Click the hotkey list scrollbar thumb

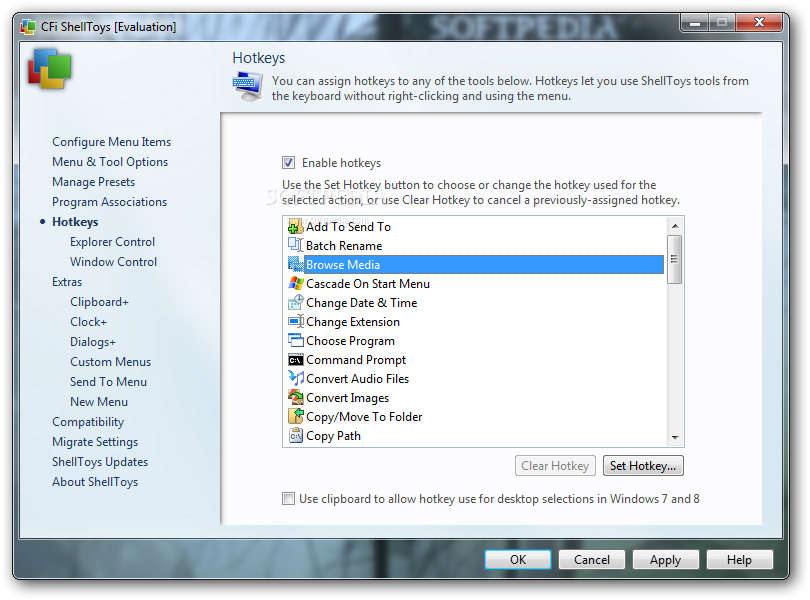[675, 259]
